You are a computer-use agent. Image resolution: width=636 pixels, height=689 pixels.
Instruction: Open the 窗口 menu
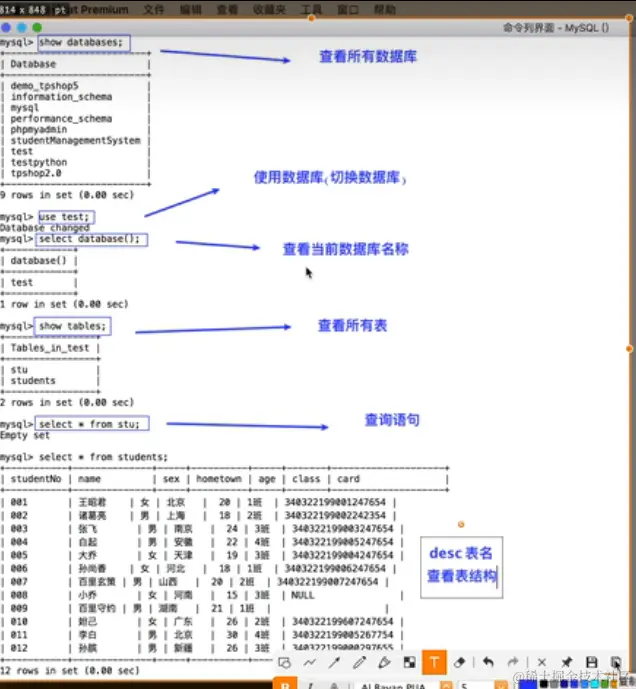point(348,9)
